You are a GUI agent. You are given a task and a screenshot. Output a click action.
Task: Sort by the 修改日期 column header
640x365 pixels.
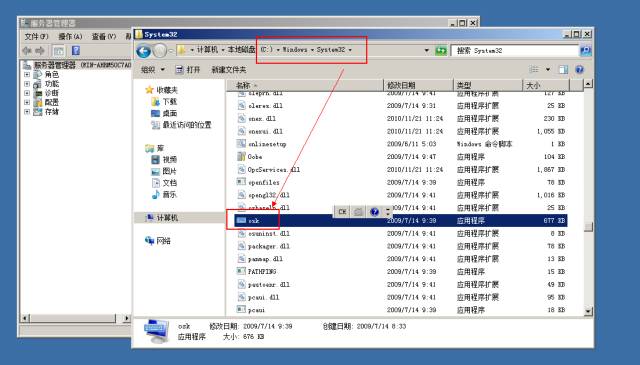pyautogui.click(x=418, y=85)
